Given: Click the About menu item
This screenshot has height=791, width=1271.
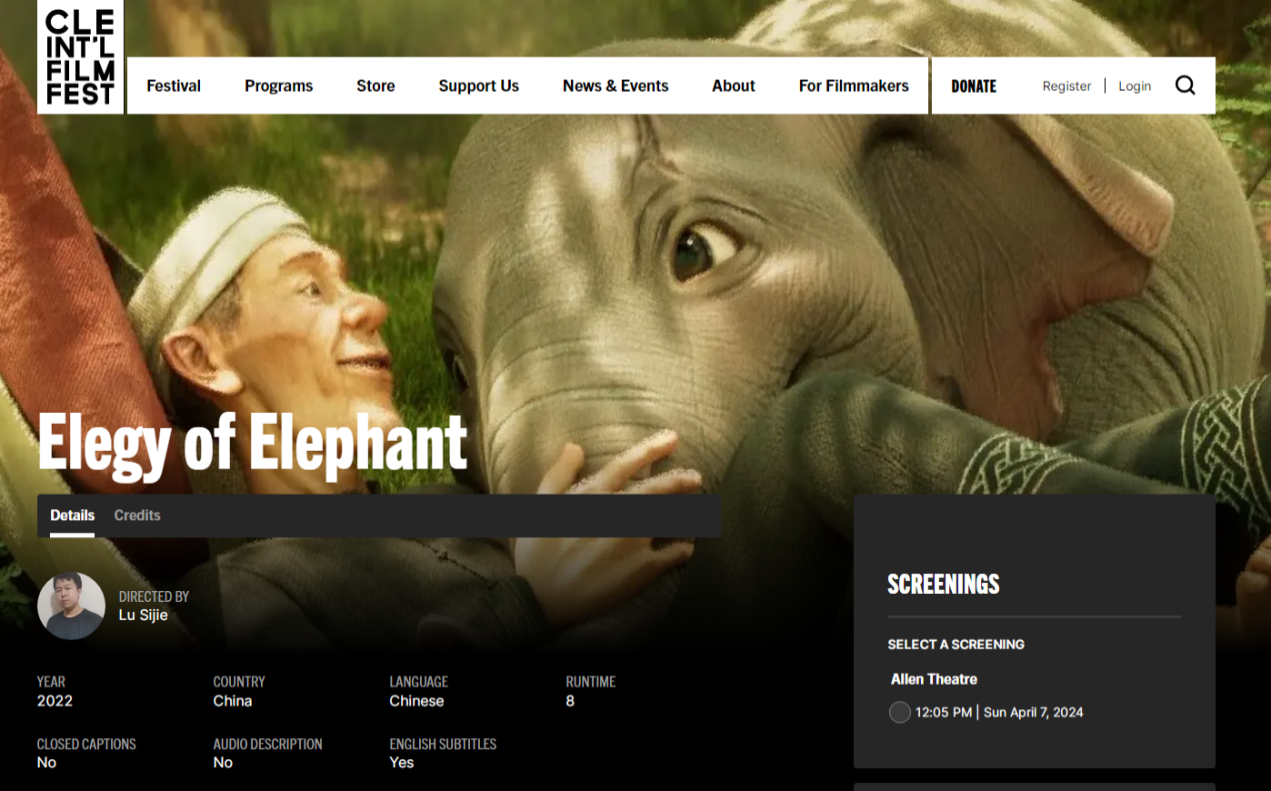Looking at the screenshot, I should (x=733, y=86).
